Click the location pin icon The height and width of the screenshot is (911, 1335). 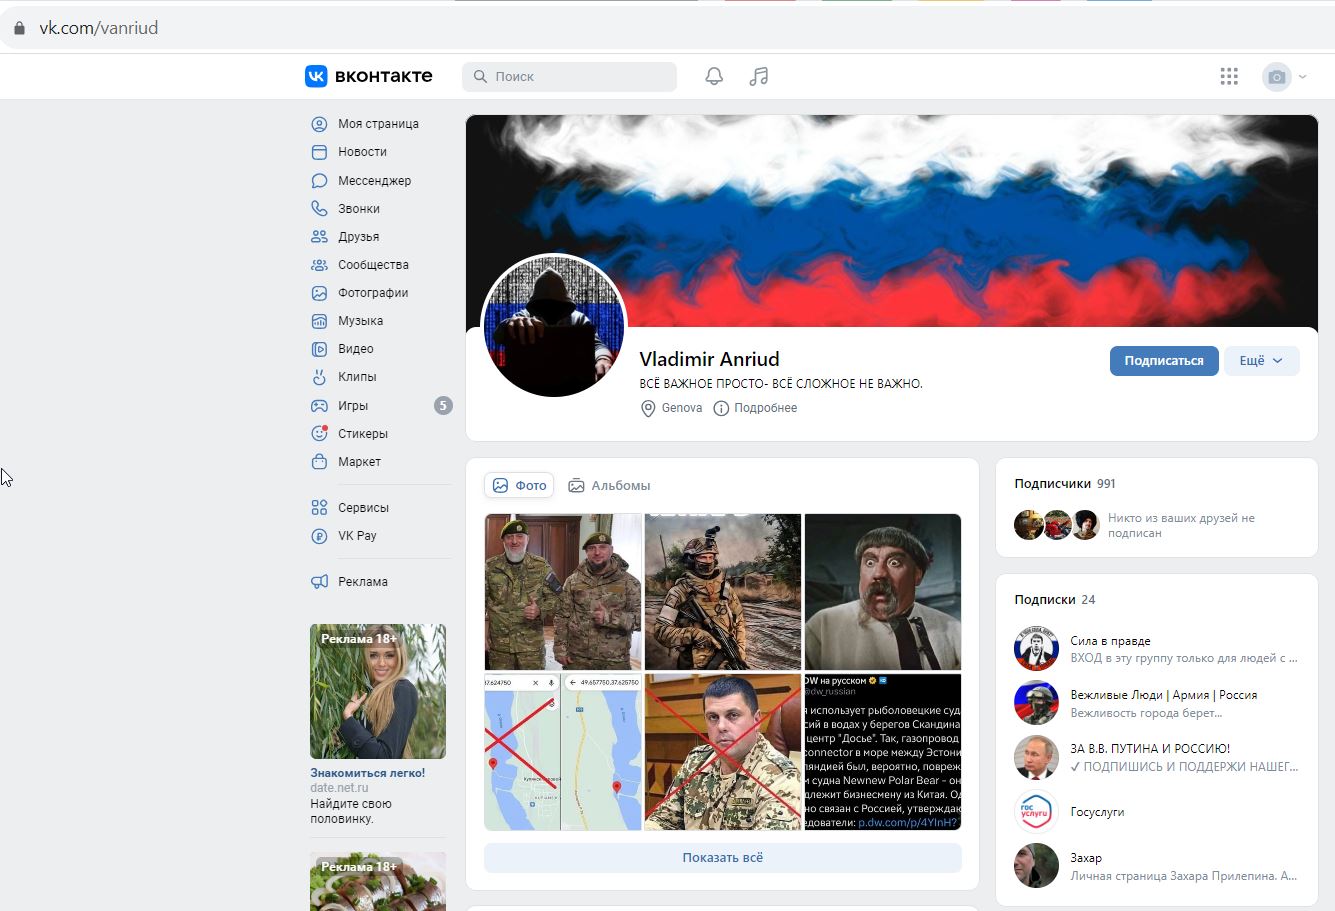coord(648,408)
